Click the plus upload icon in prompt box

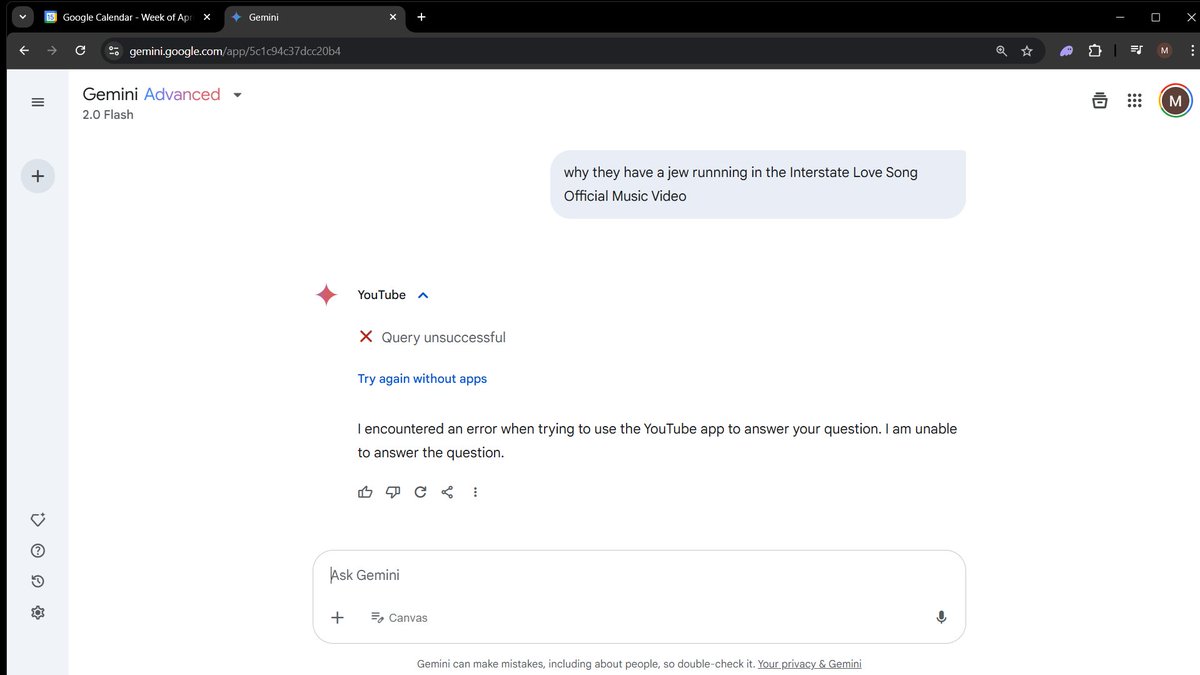point(337,617)
